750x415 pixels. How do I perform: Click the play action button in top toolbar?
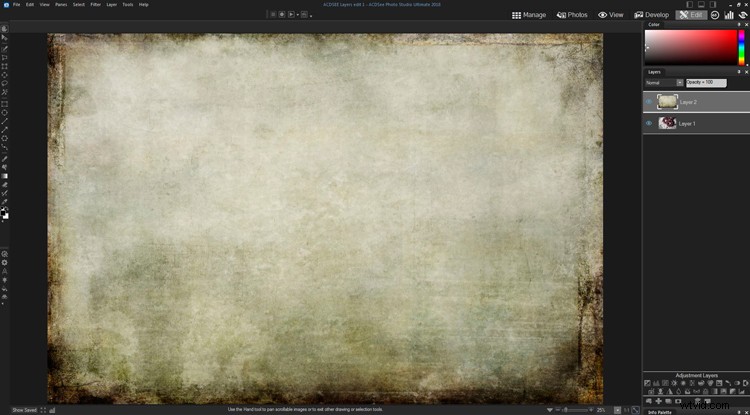pyautogui.click(x=290, y=15)
